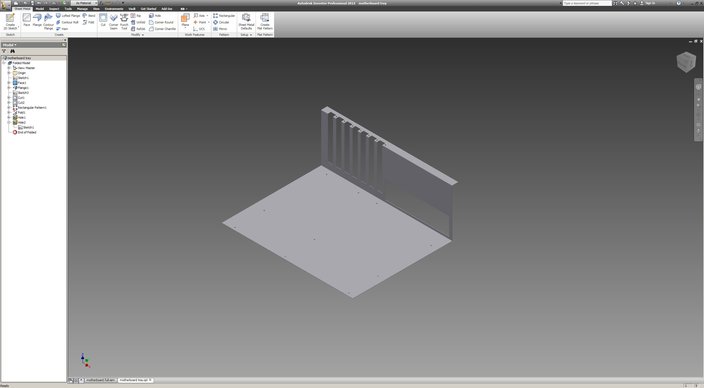Open the Manage ribbon tab
704x388 pixels.
pos(82,9)
